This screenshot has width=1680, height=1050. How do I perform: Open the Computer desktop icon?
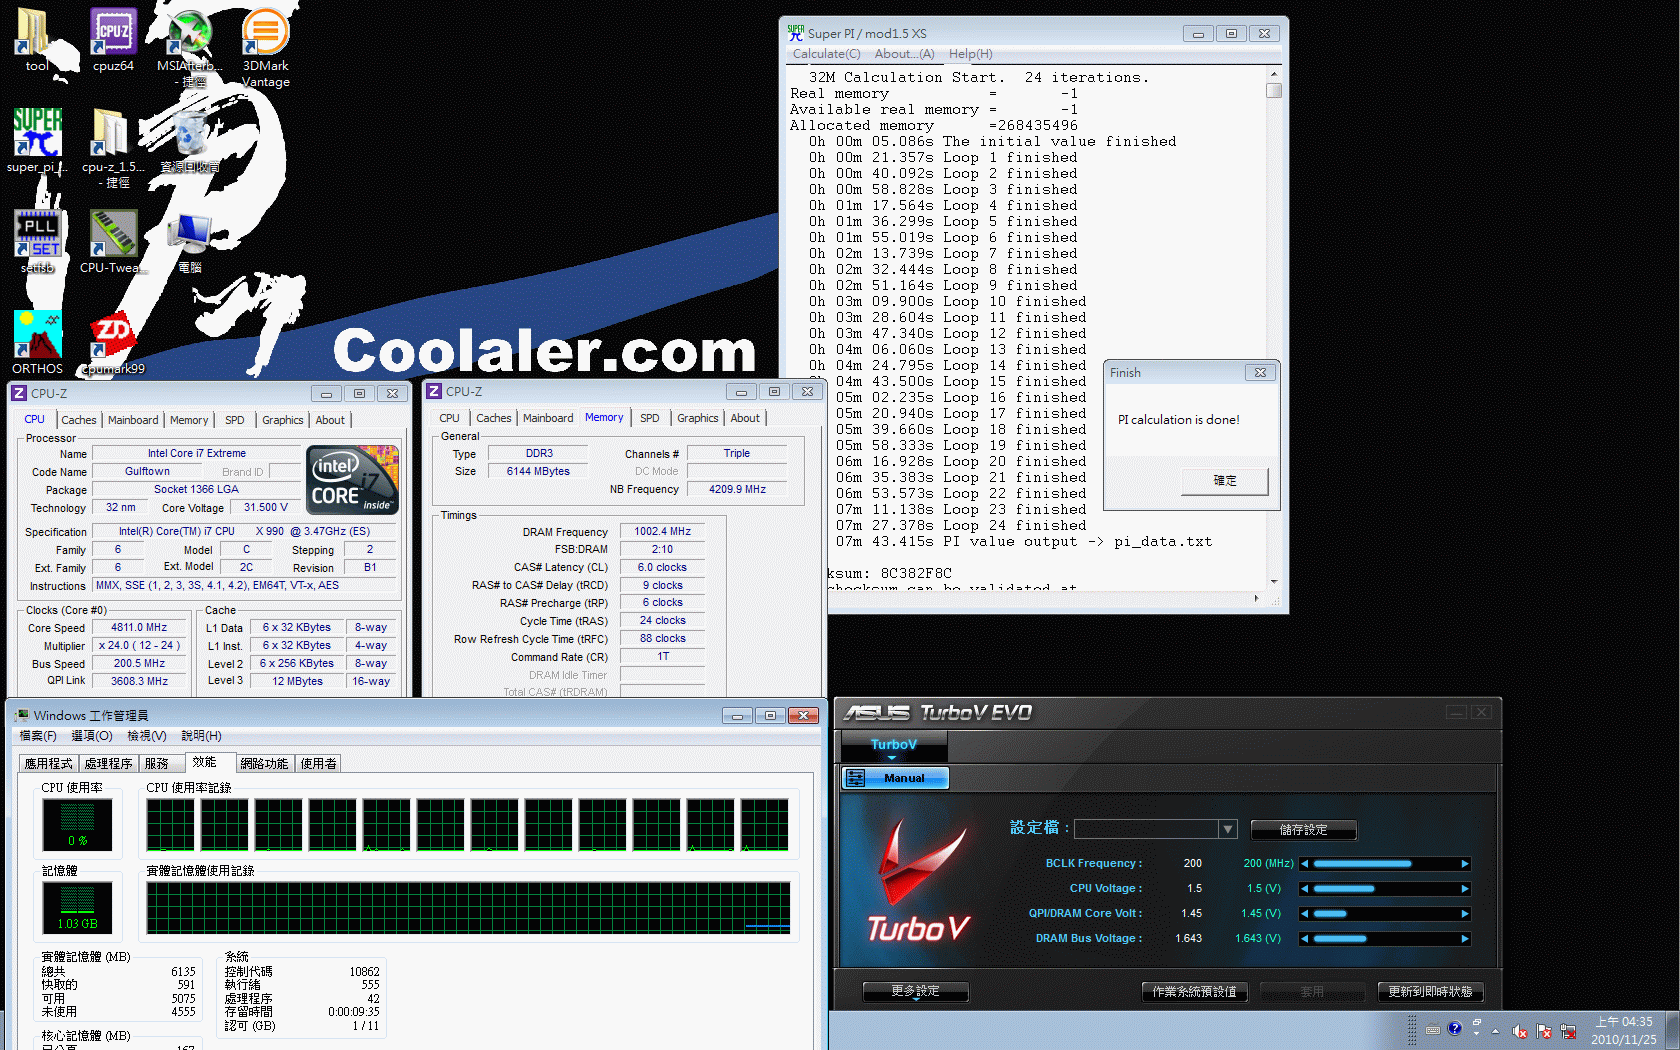click(190, 241)
